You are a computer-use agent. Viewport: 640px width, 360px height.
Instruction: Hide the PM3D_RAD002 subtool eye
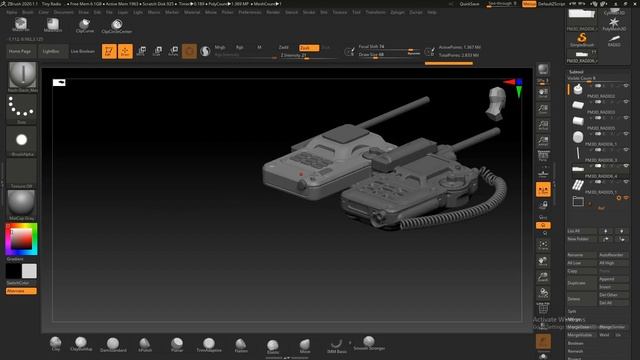click(626, 86)
